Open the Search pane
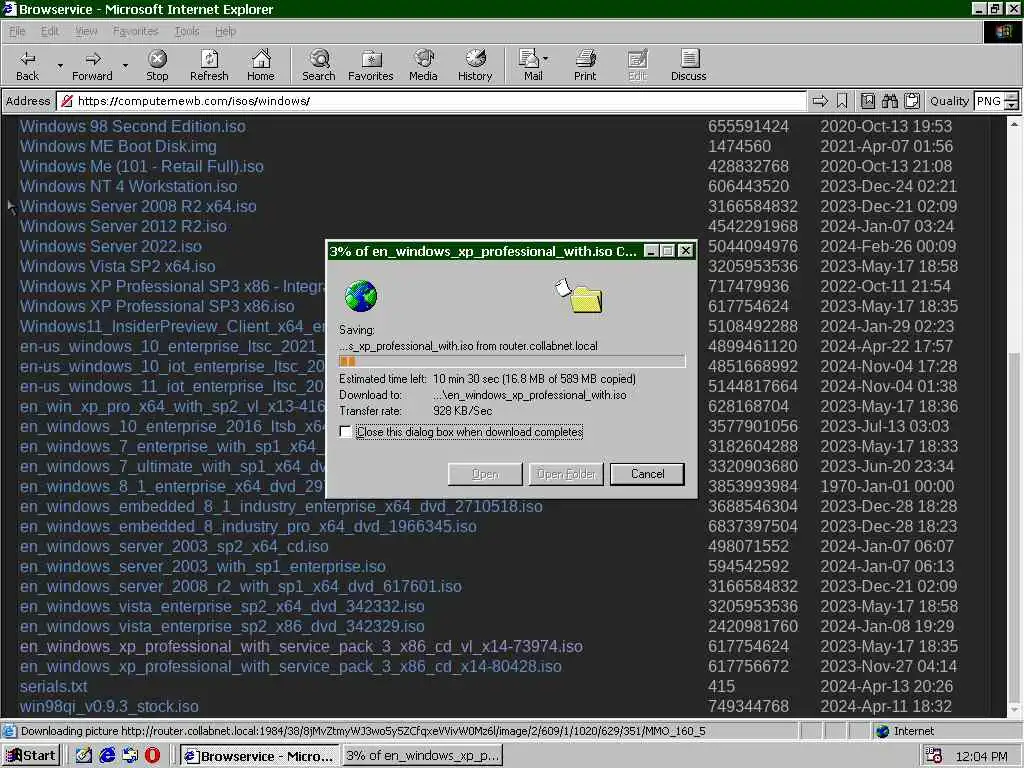This screenshot has width=1024, height=768. click(x=319, y=65)
